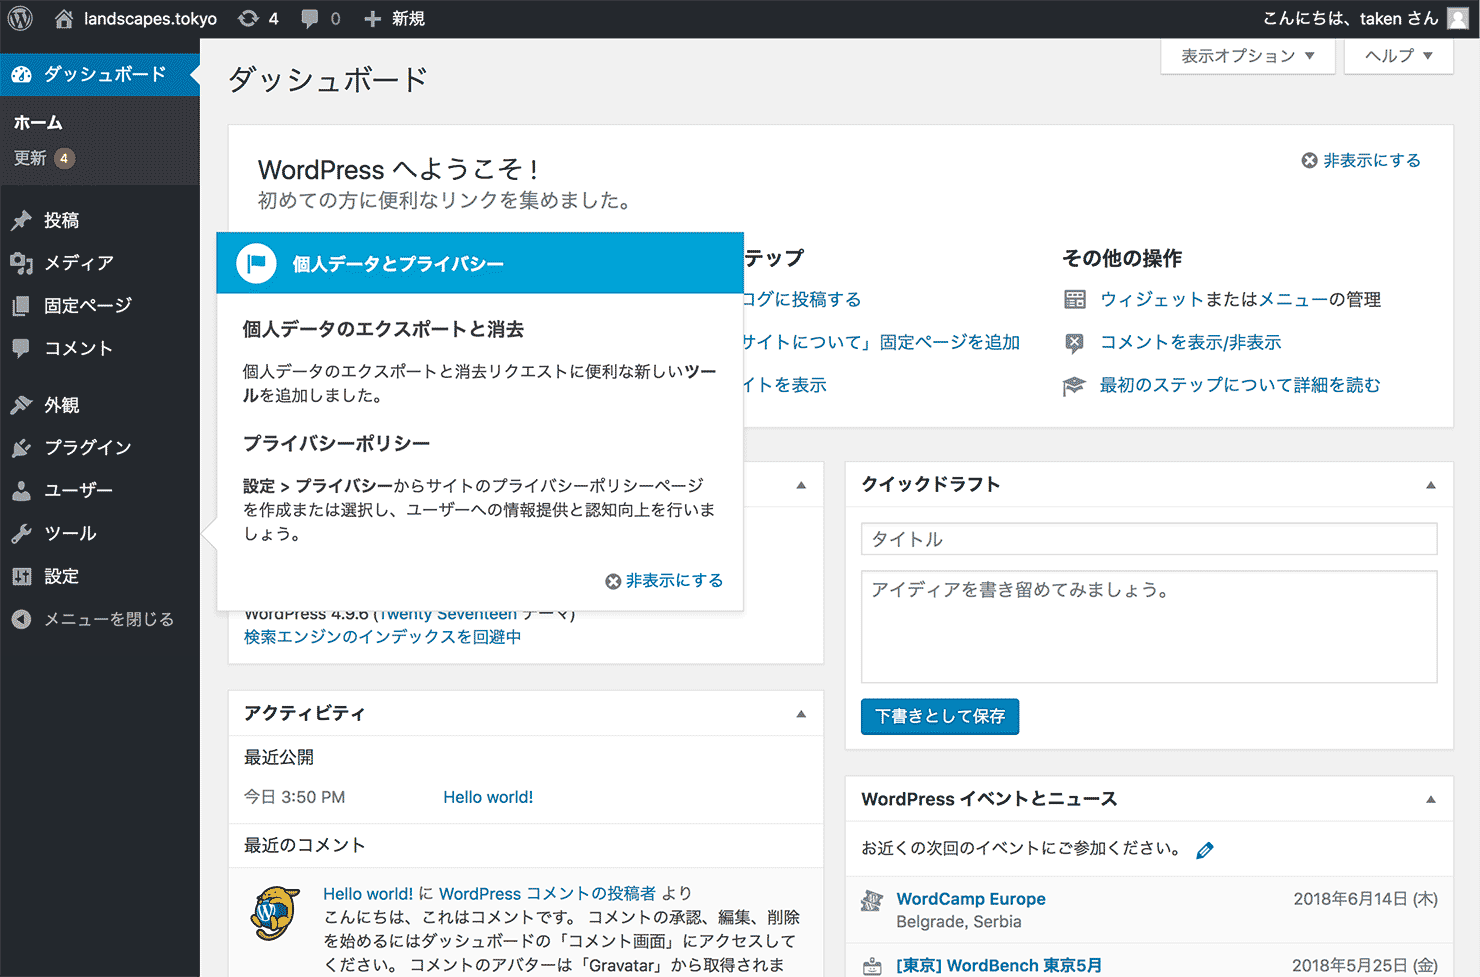Click the pencil icon to edit event location
The image size is (1480, 977).
(x=1205, y=850)
